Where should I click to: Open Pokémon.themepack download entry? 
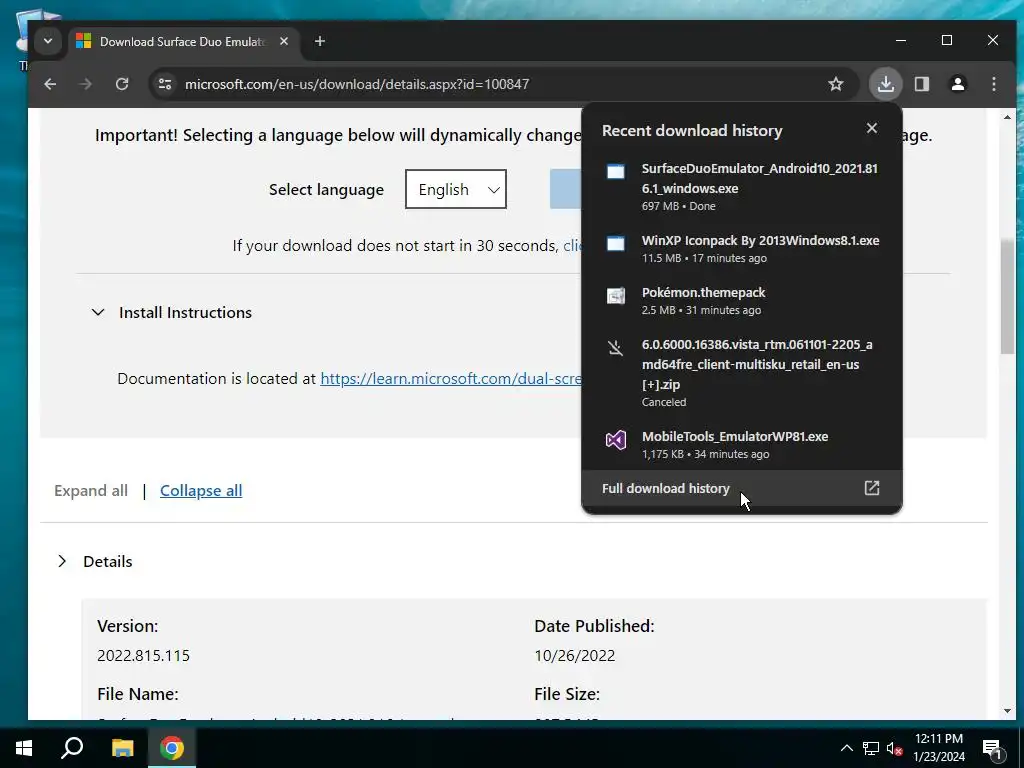tap(741, 300)
